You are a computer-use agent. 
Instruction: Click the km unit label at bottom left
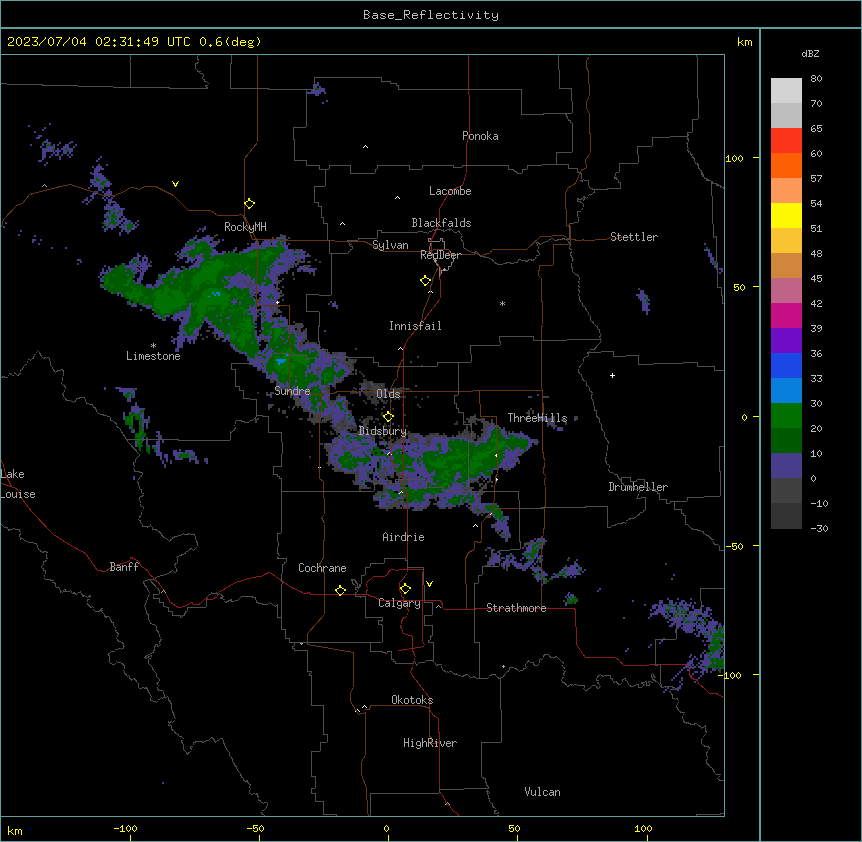[15, 830]
